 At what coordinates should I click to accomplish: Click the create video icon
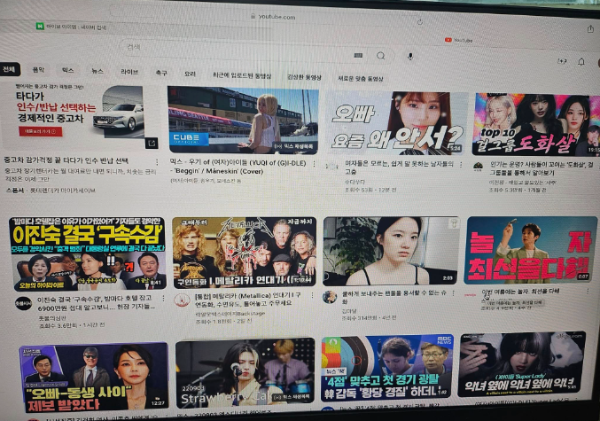coord(562,61)
